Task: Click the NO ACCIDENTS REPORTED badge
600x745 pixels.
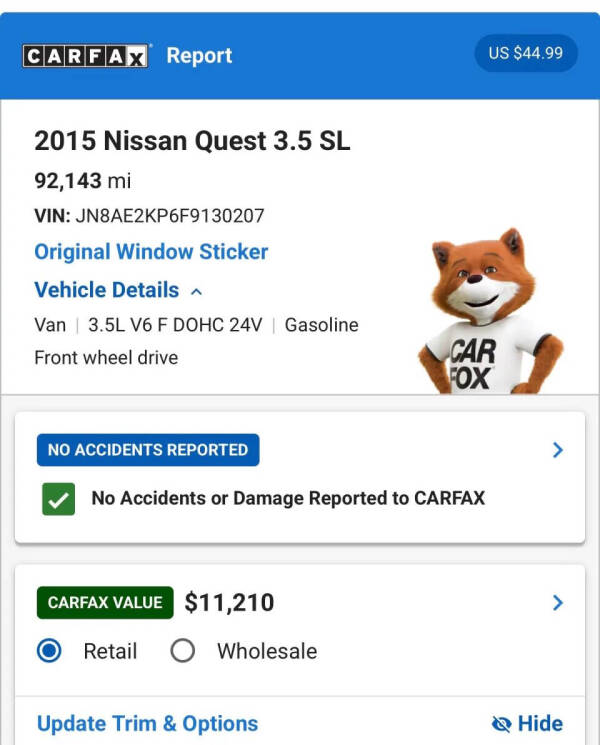Action: [148, 450]
